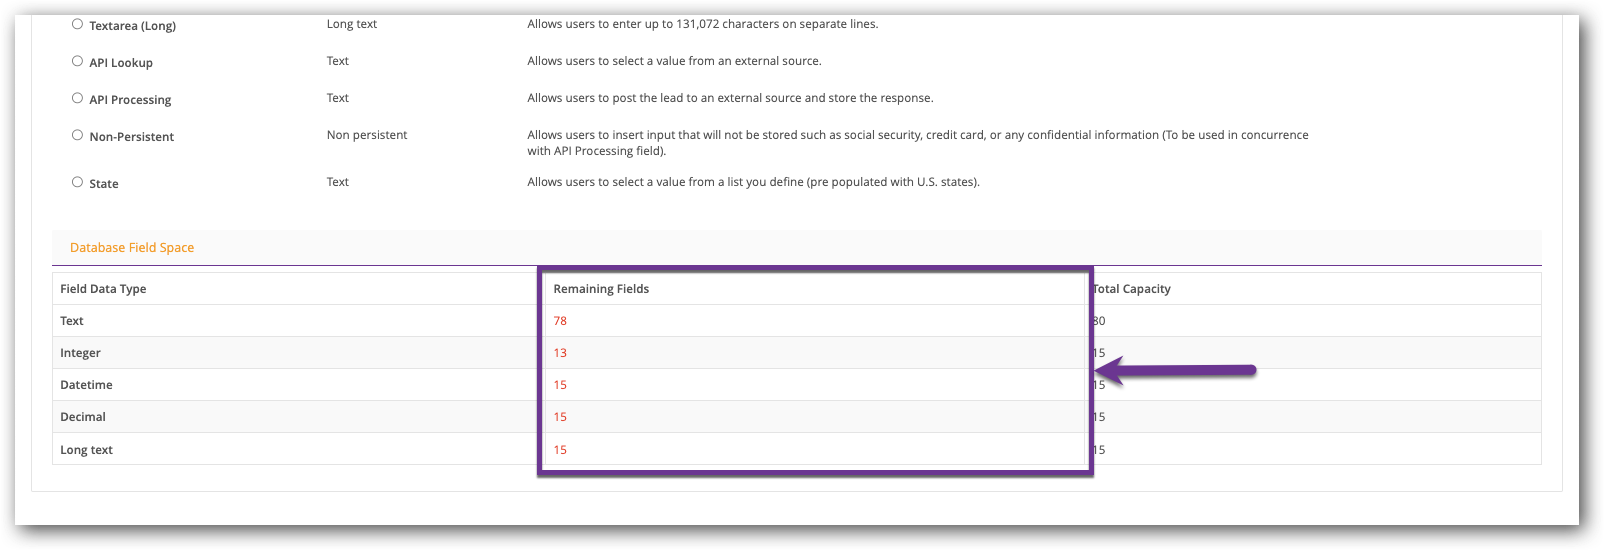The height and width of the screenshot is (550, 1604).
Task: Click the remaining fields value 78 for Text
Action: (560, 321)
